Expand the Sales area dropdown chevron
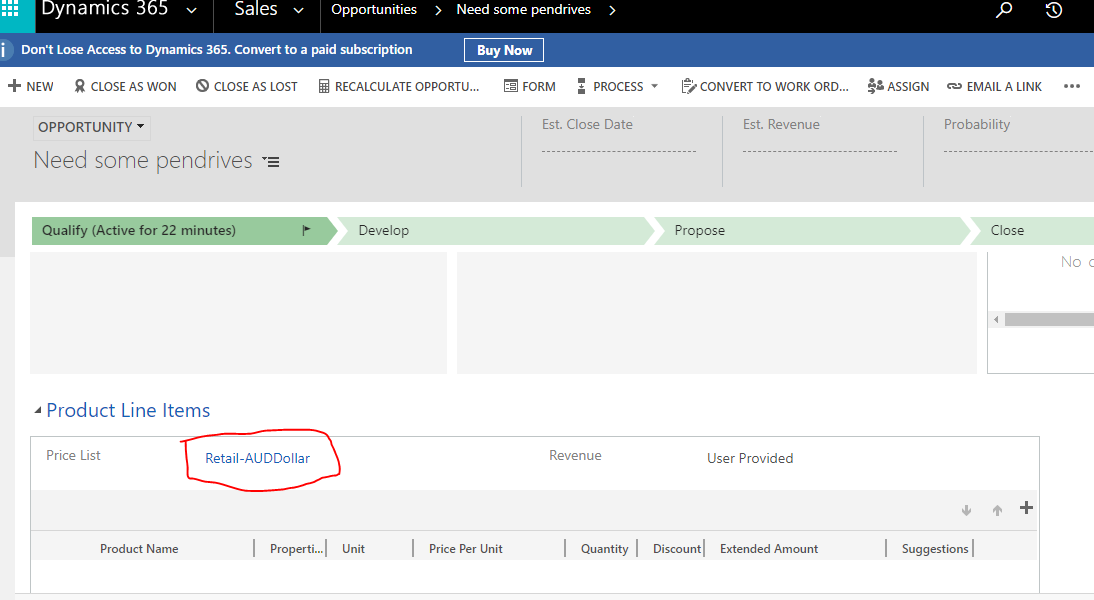The height and width of the screenshot is (600, 1094). 298,10
